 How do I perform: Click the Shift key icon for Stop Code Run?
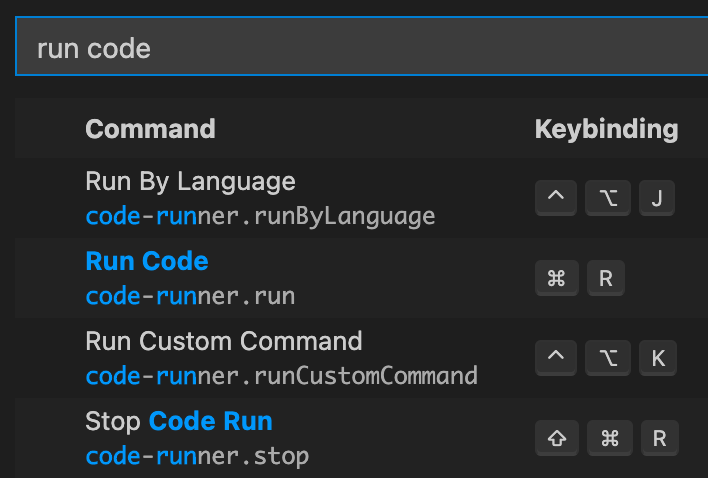pyautogui.click(x=557, y=438)
